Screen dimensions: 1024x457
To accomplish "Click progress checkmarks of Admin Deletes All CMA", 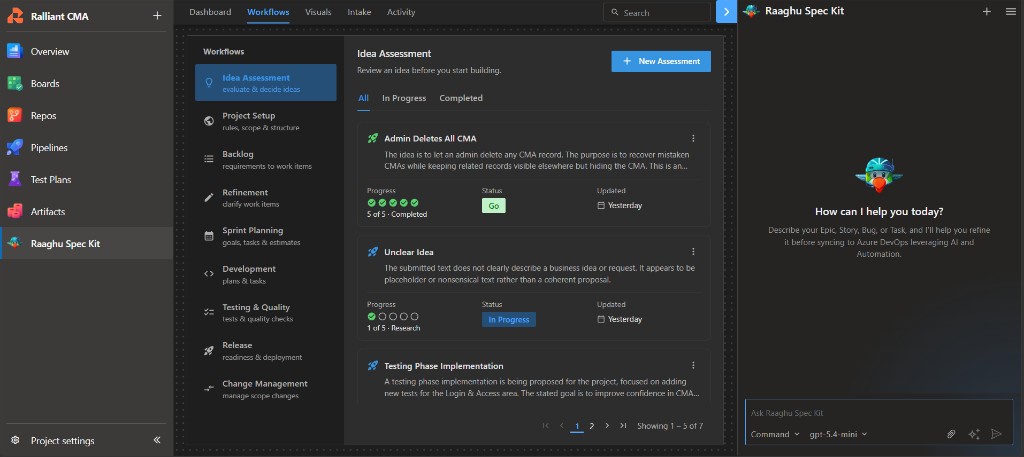I will point(393,203).
